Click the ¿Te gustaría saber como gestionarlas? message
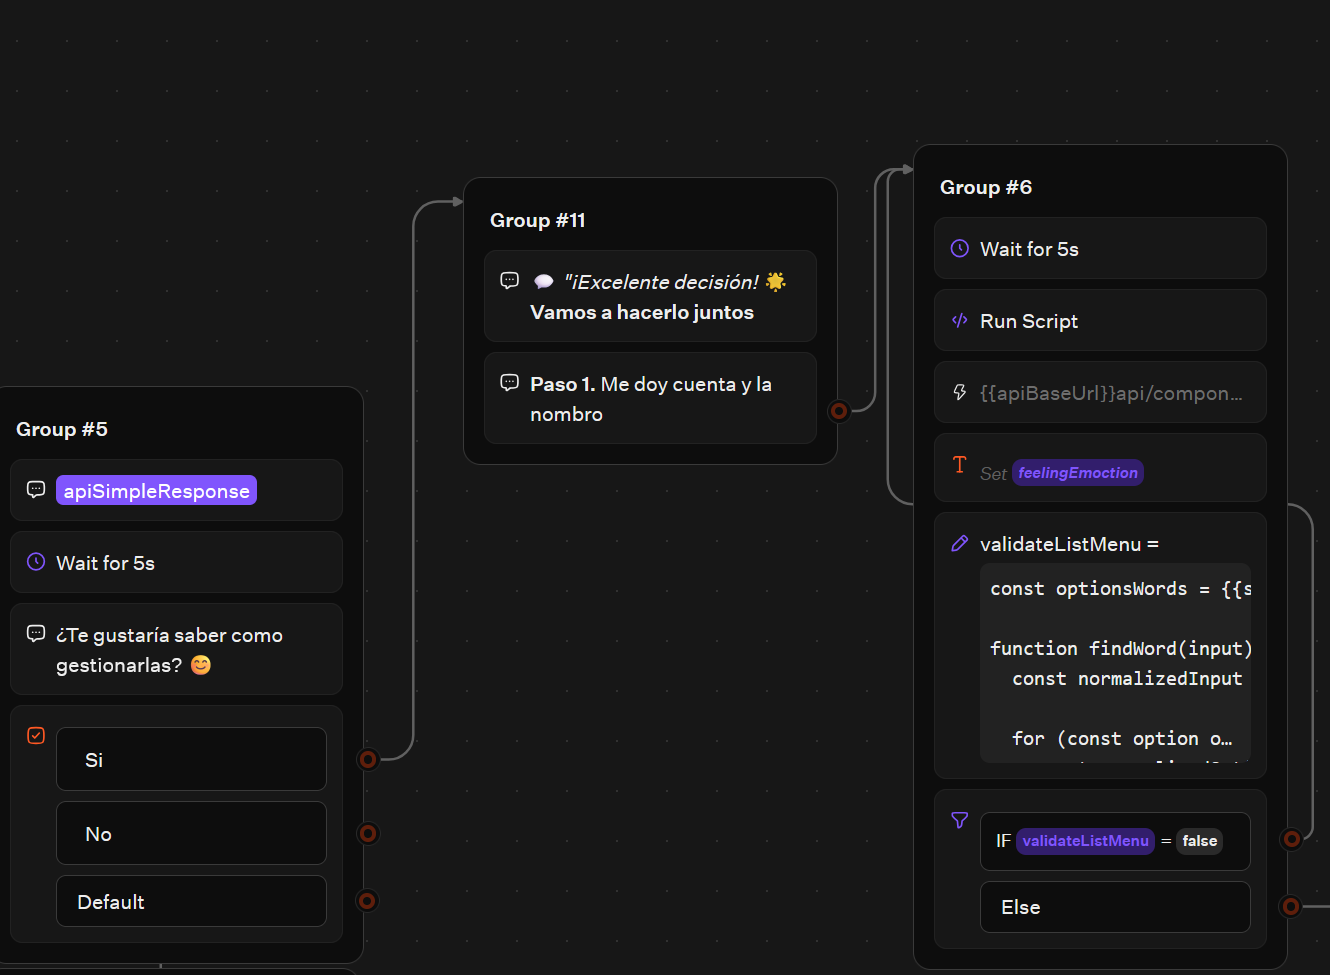This screenshot has height=975, width=1330. (x=176, y=649)
